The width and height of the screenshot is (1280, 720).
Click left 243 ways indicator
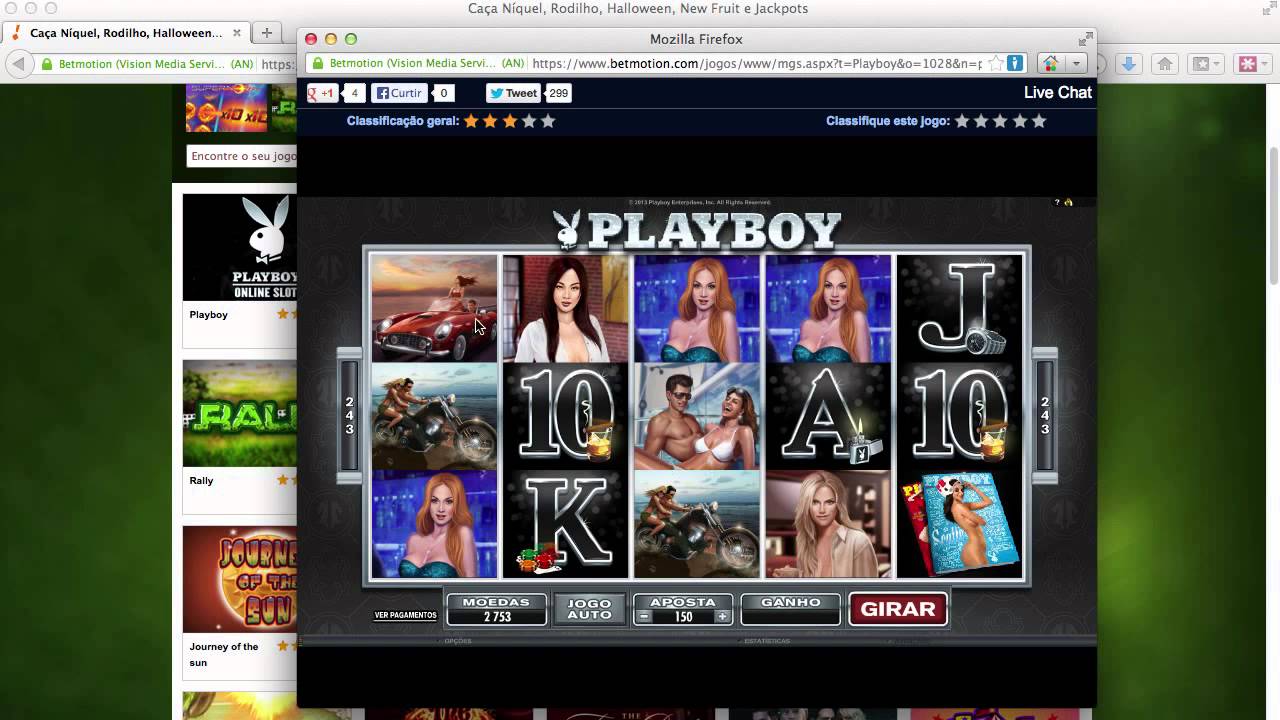click(349, 415)
